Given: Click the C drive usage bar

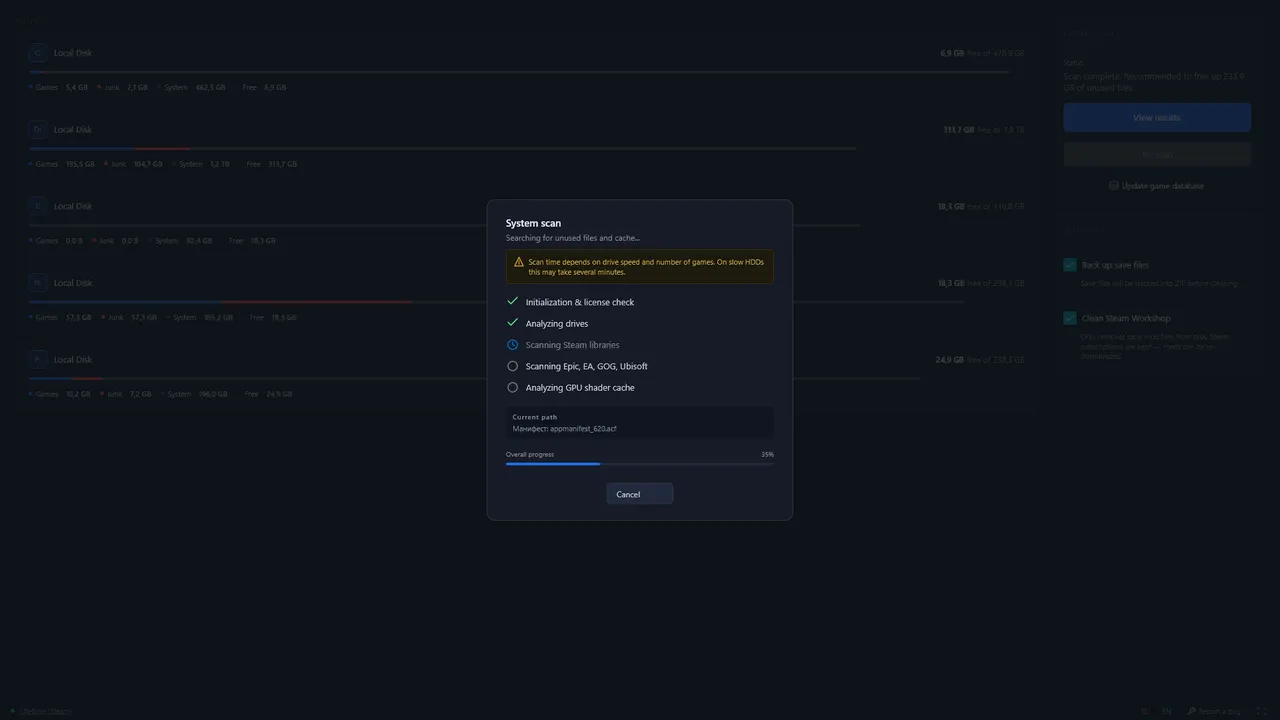Looking at the screenshot, I should pos(520,72).
